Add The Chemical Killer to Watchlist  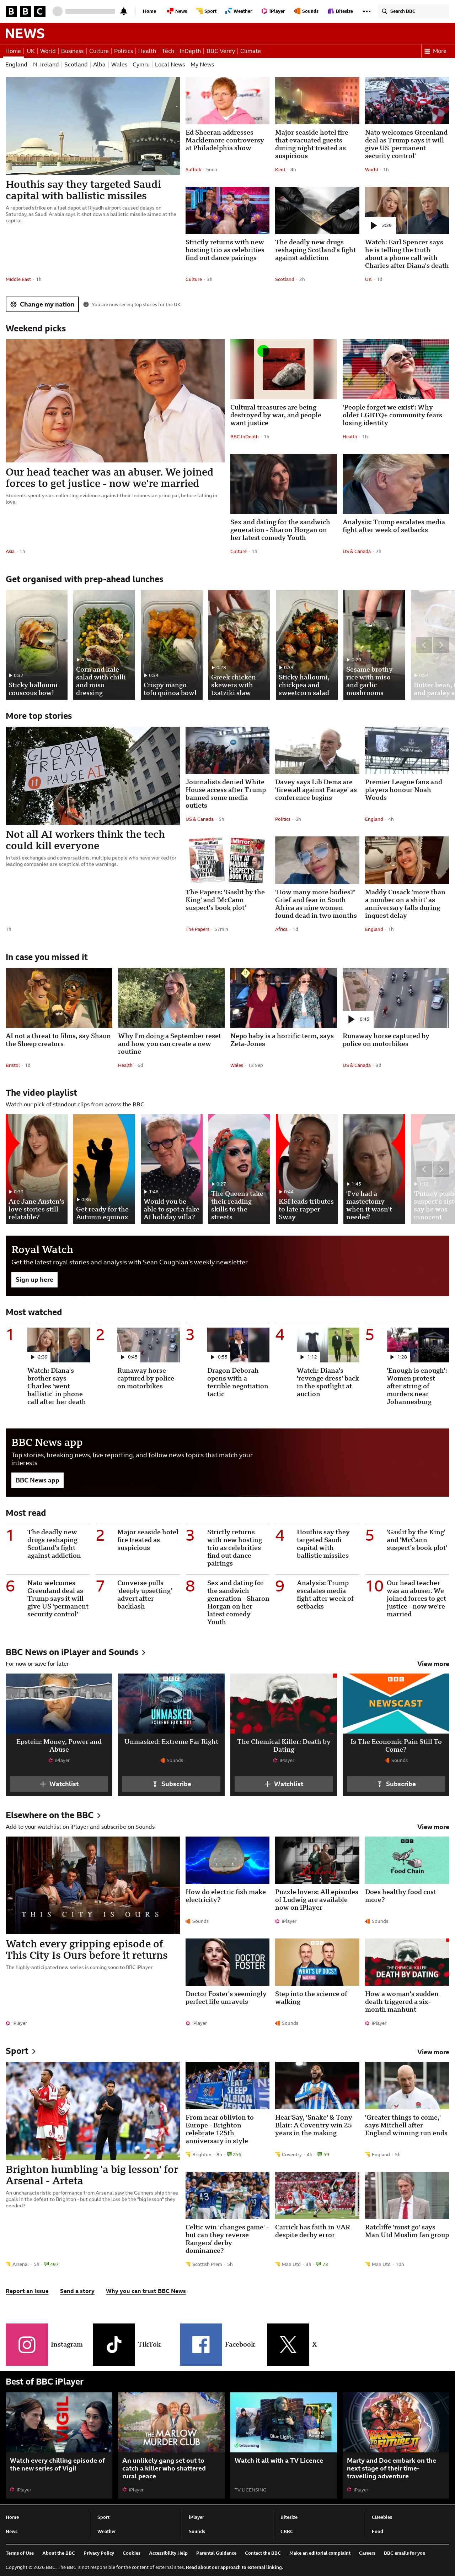284,1784
